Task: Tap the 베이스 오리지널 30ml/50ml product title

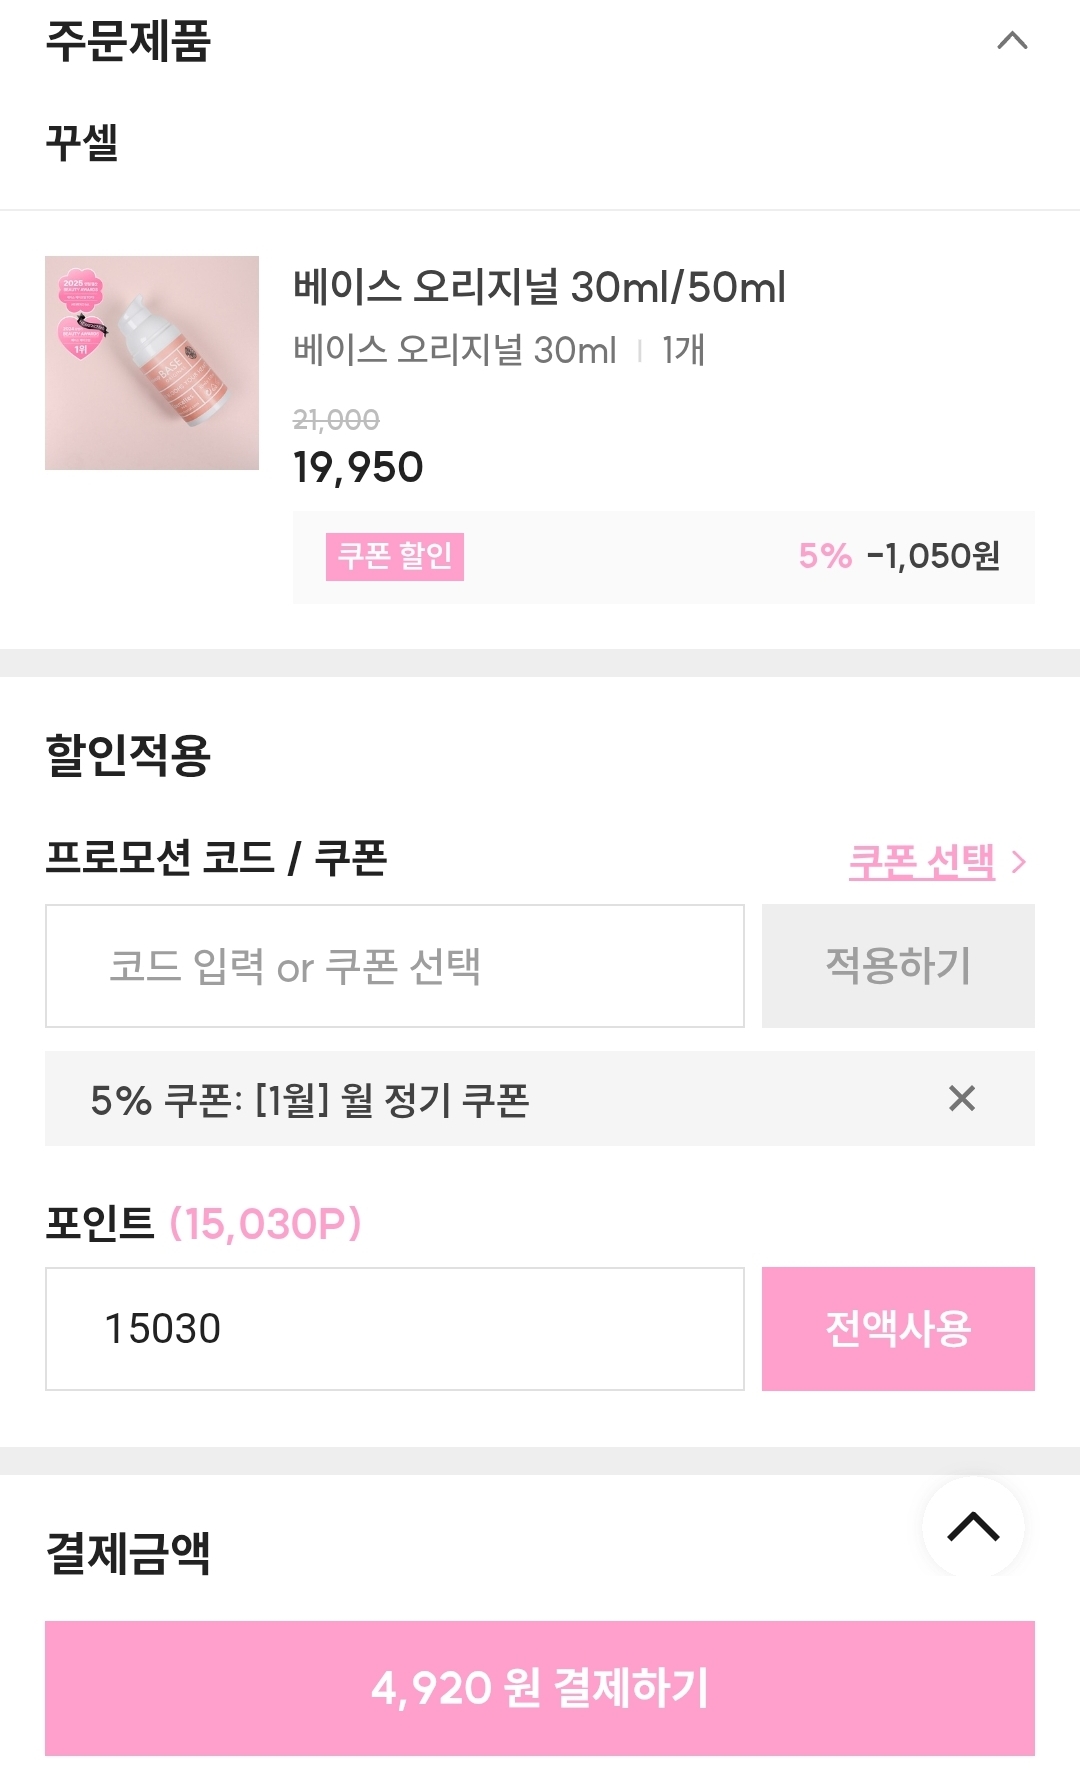Action: [539, 287]
